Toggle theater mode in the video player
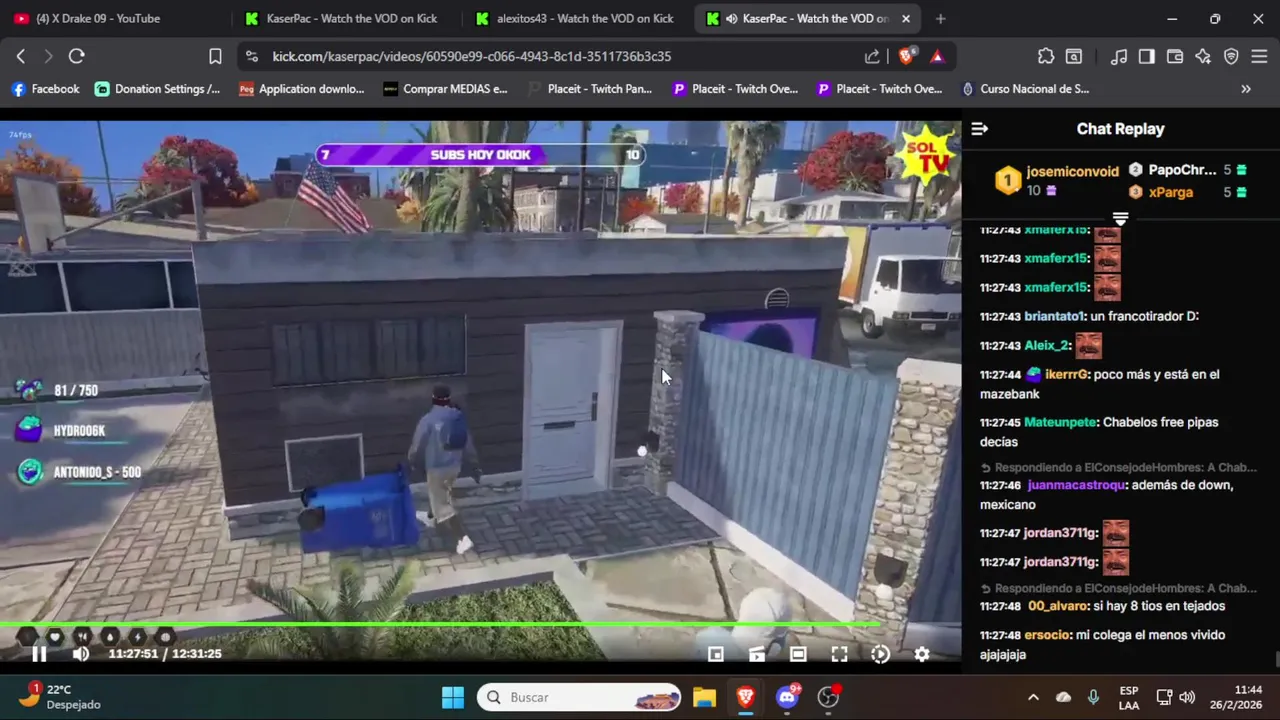The height and width of the screenshot is (720, 1280). click(798, 654)
